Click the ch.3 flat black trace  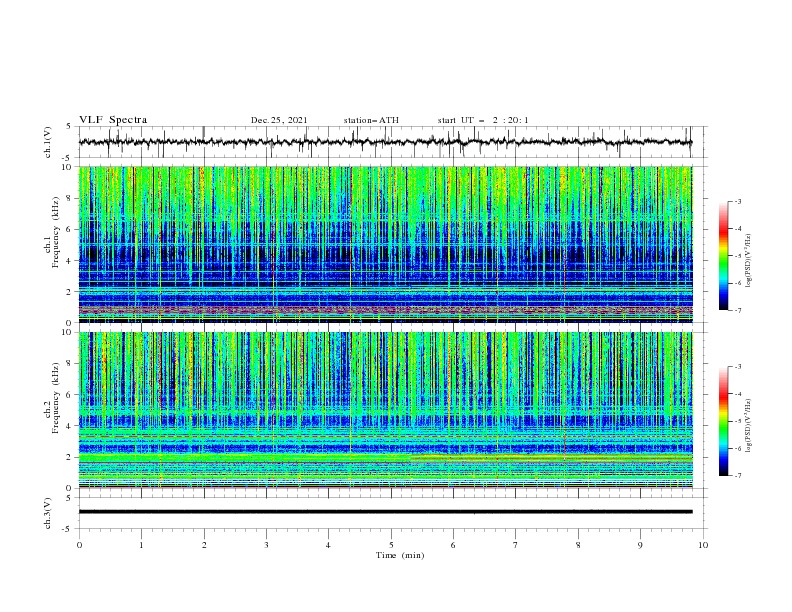click(385, 512)
